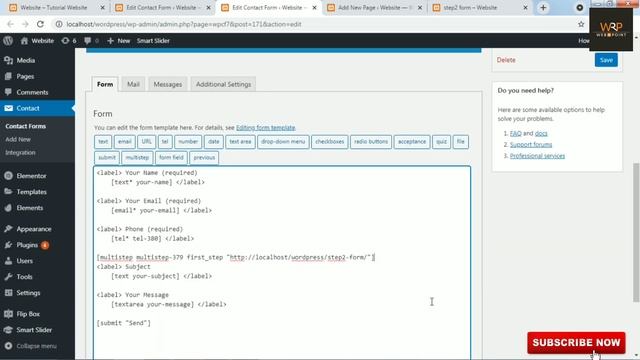Insert a radio buttons tag

click(371, 142)
